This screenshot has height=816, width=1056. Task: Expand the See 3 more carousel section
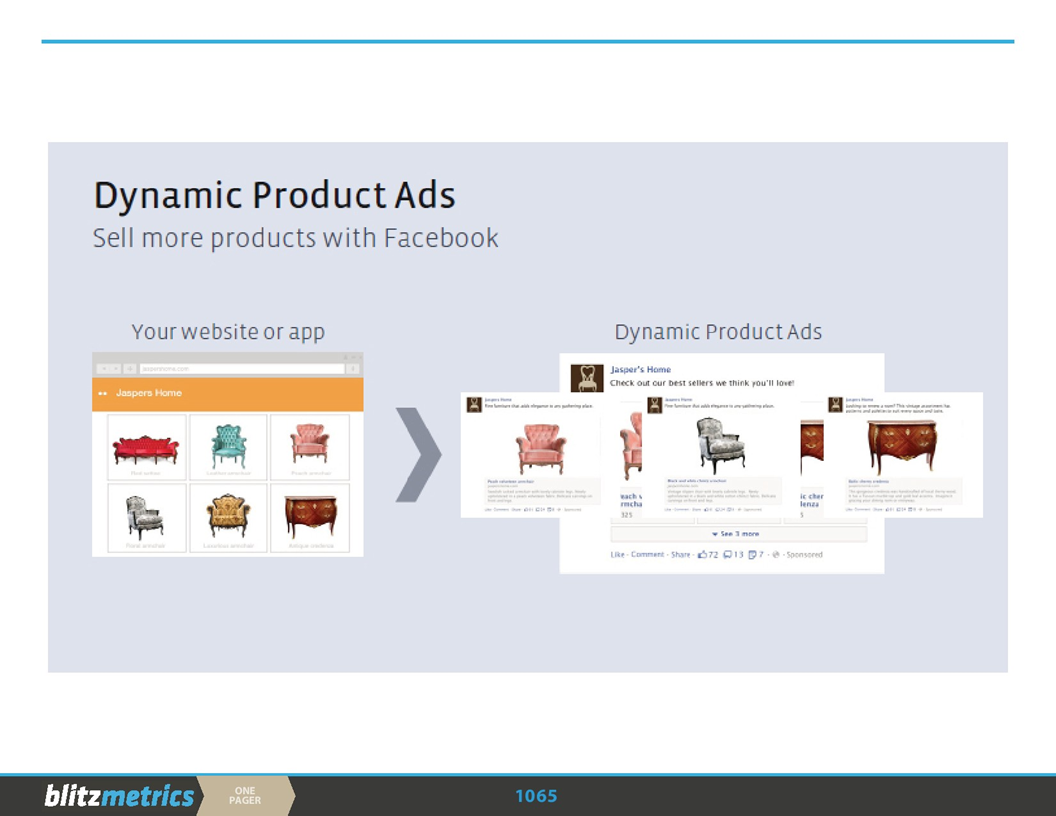pos(738,533)
